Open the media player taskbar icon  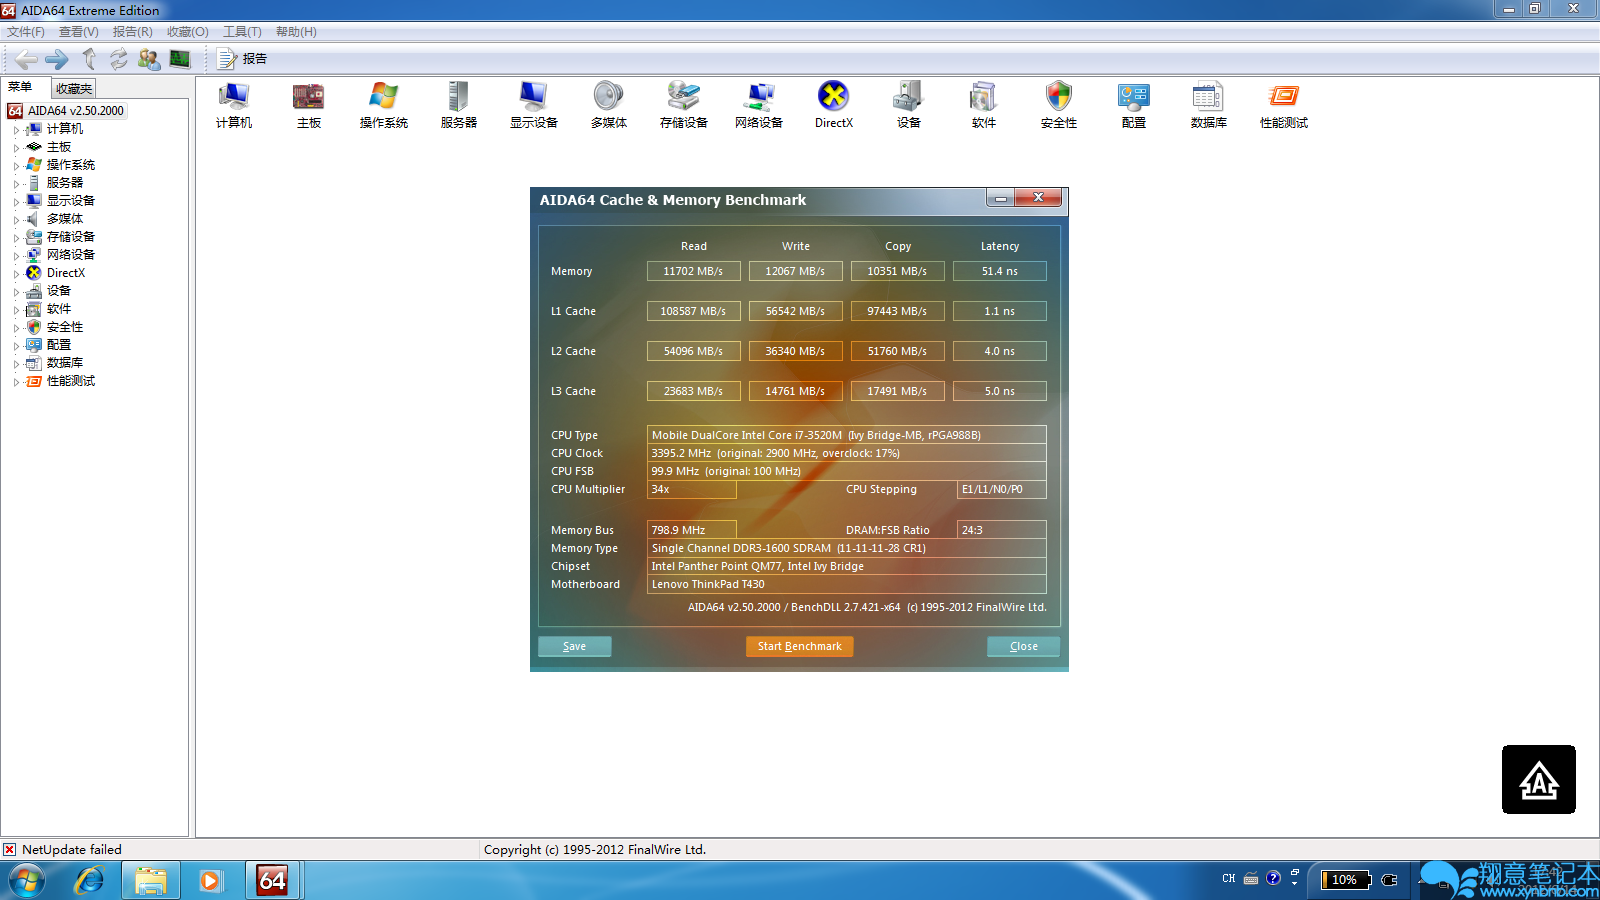211,881
